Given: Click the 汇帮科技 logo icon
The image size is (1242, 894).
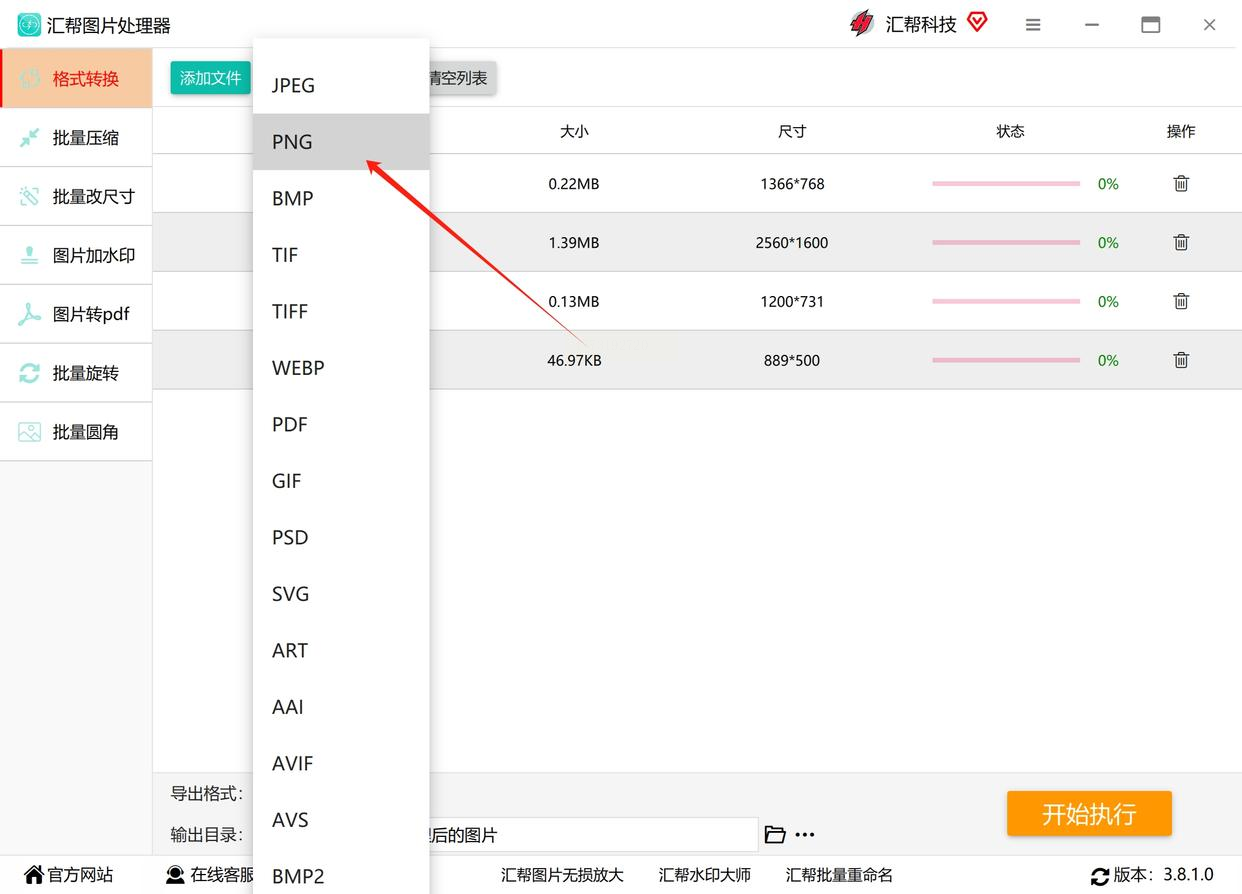Looking at the screenshot, I should (x=861, y=24).
